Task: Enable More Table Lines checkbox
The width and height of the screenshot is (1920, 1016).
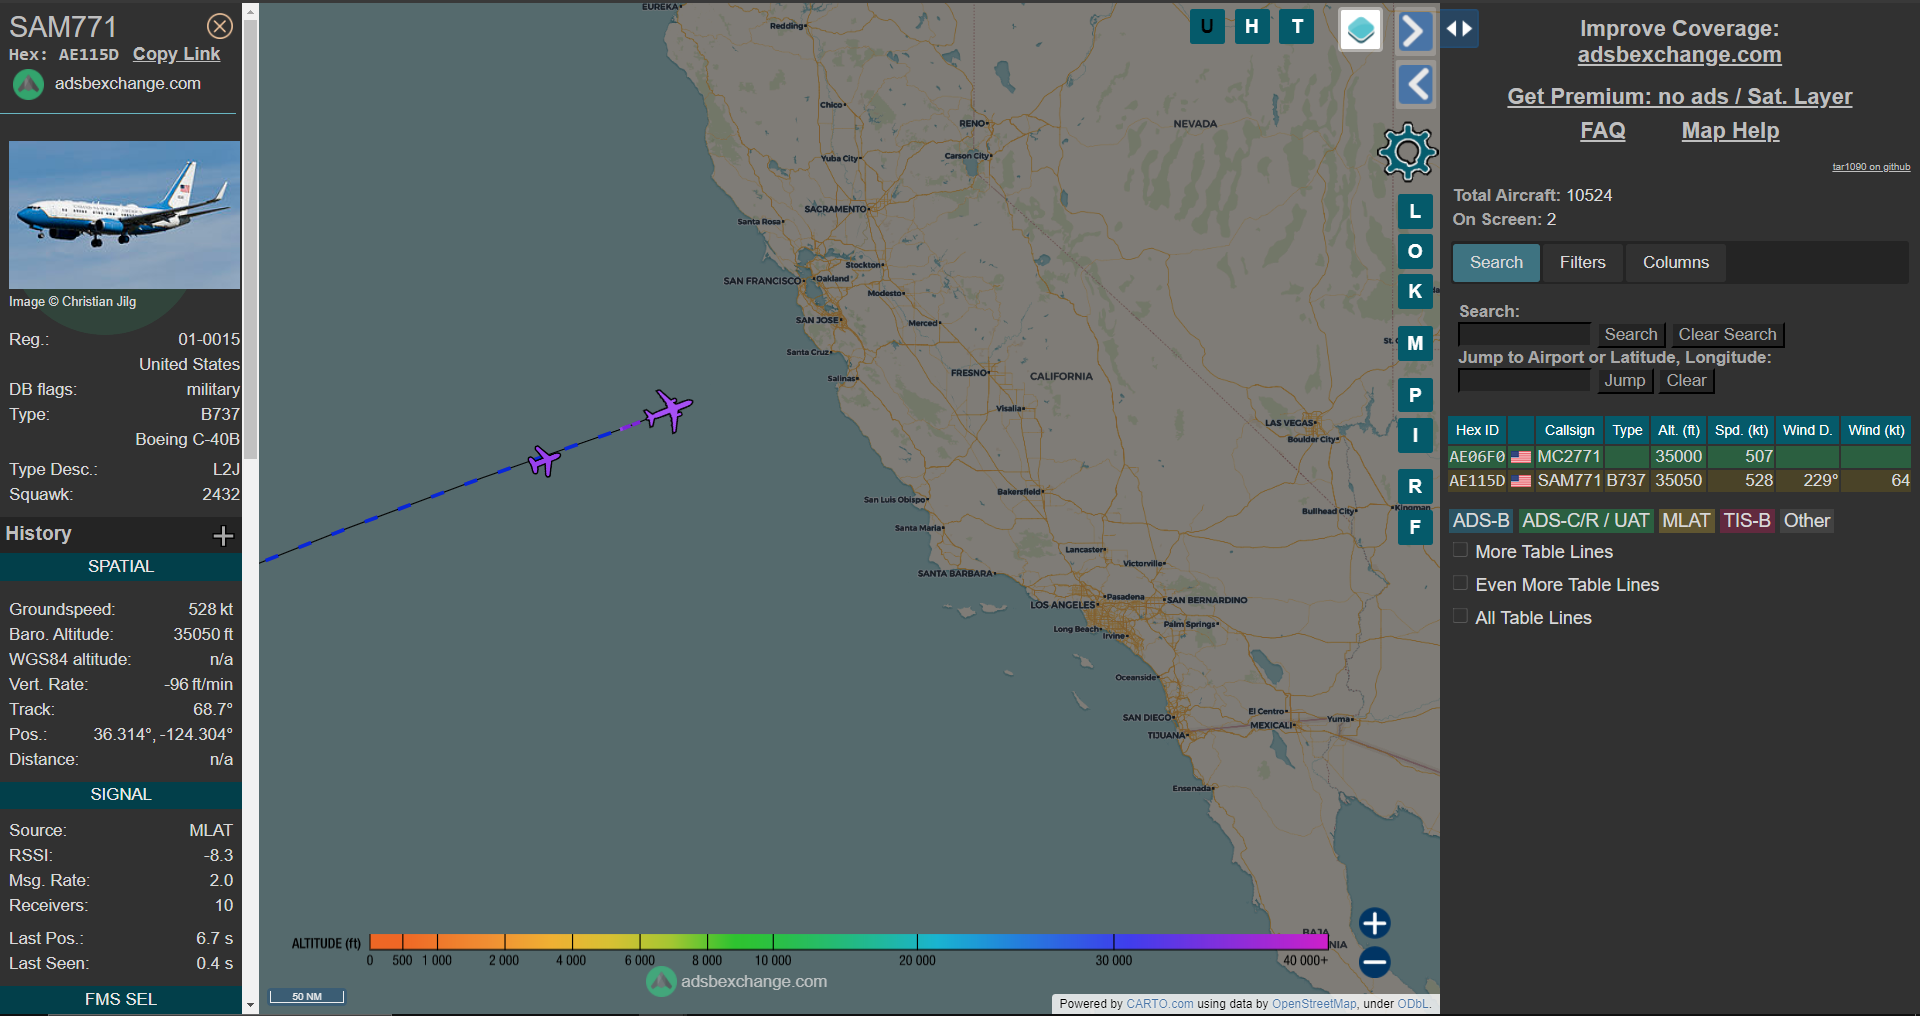Action: click(x=1460, y=550)
